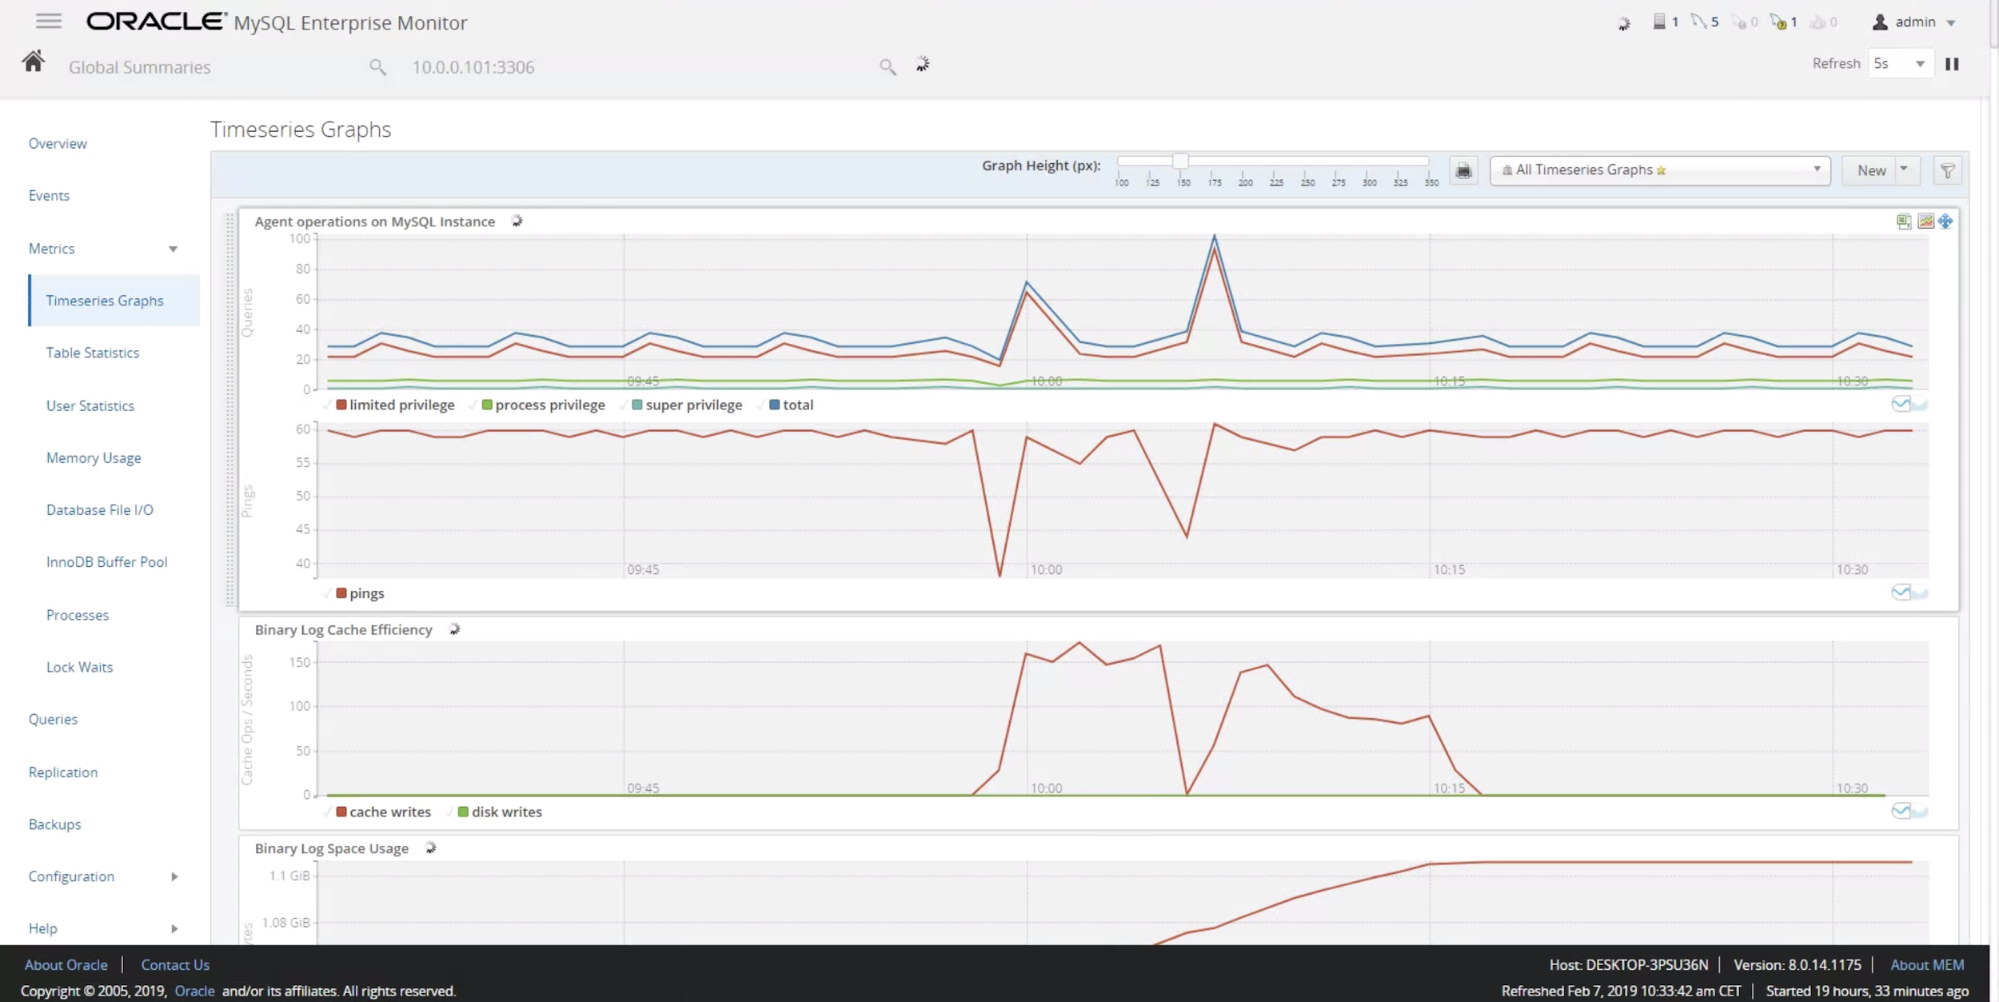1999x1002 pixels.
Task: Export Agent operations graph as CSV
Action: click(1904, 221)
